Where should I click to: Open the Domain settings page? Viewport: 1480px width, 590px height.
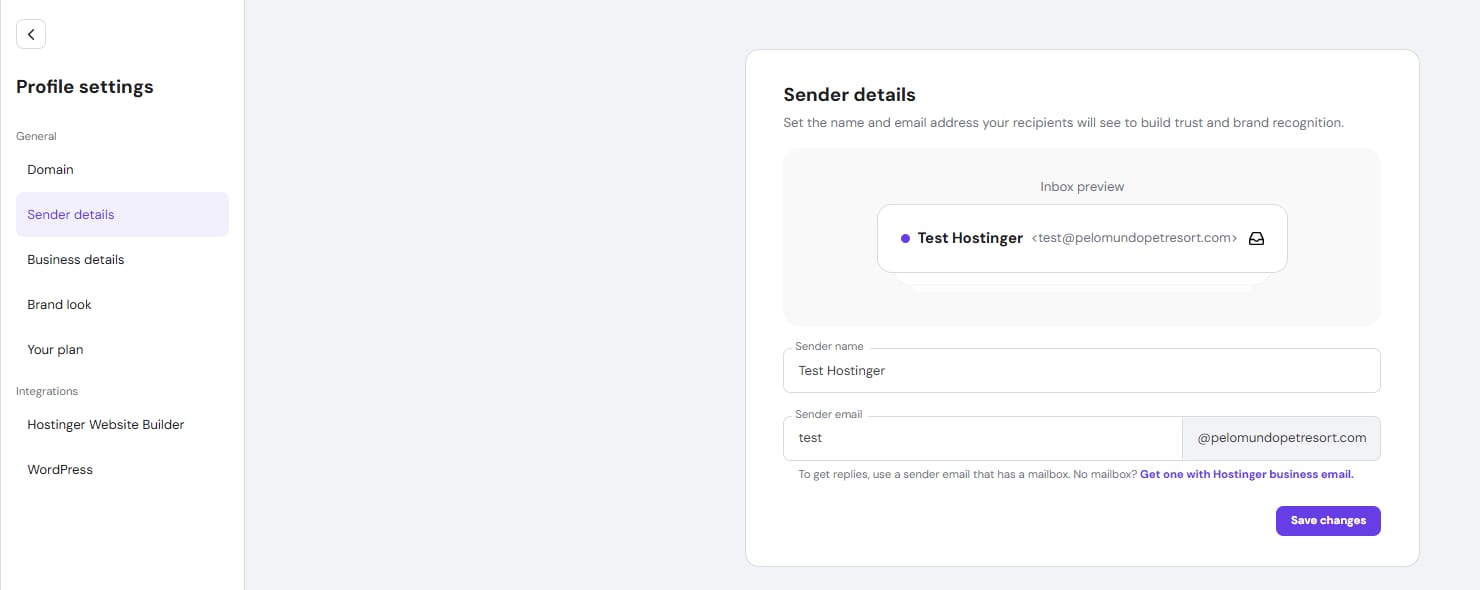coord(50,170)
